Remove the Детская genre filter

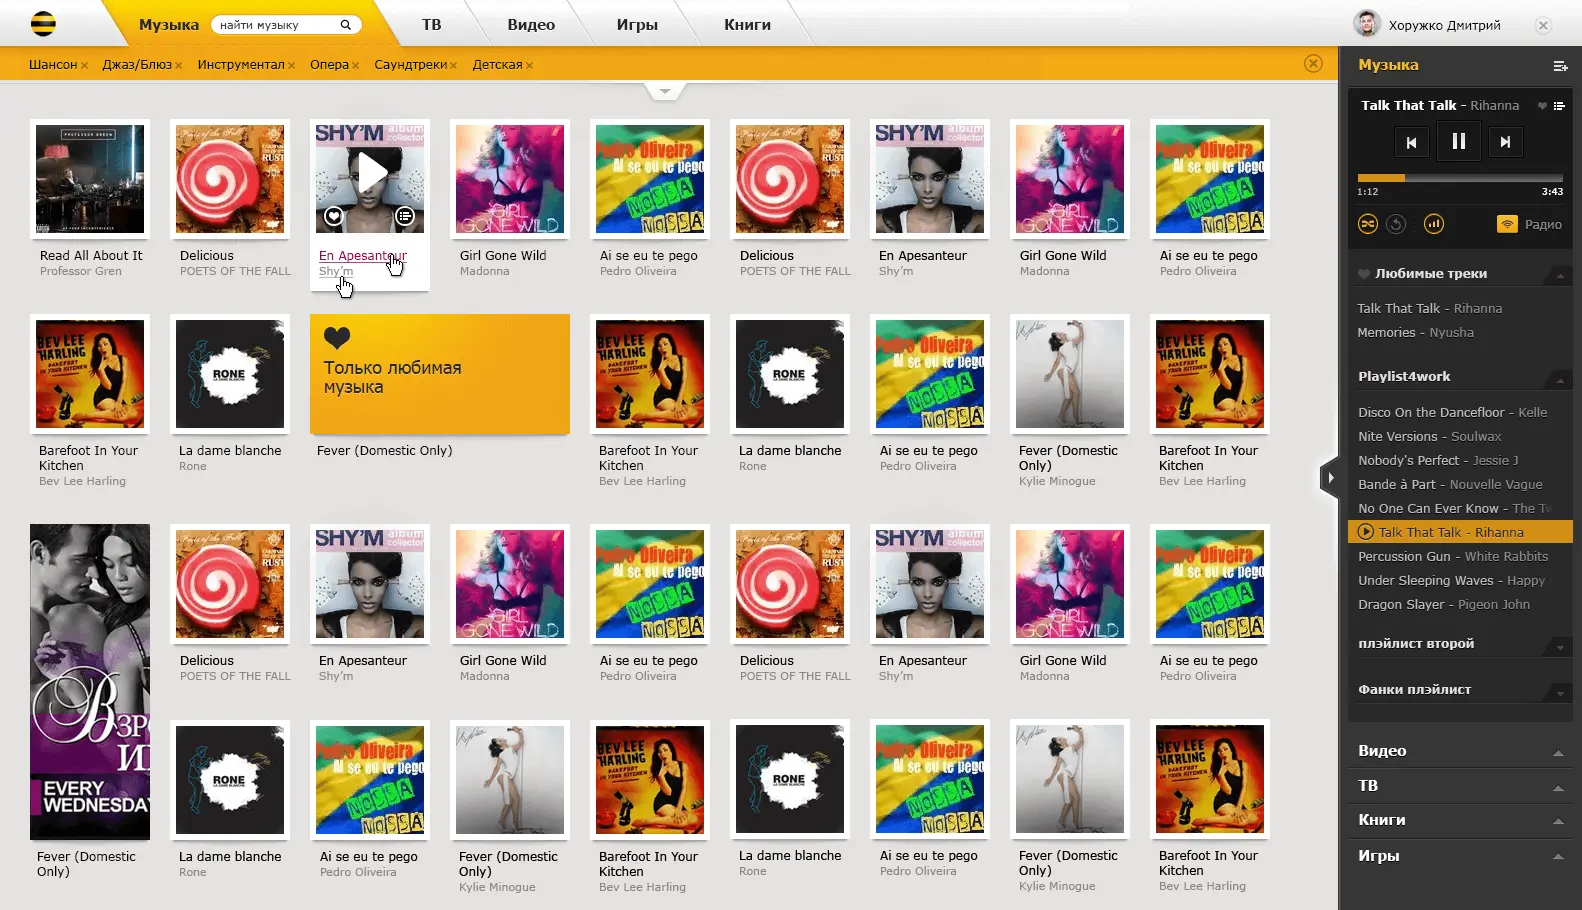click(x=529, y=66)
